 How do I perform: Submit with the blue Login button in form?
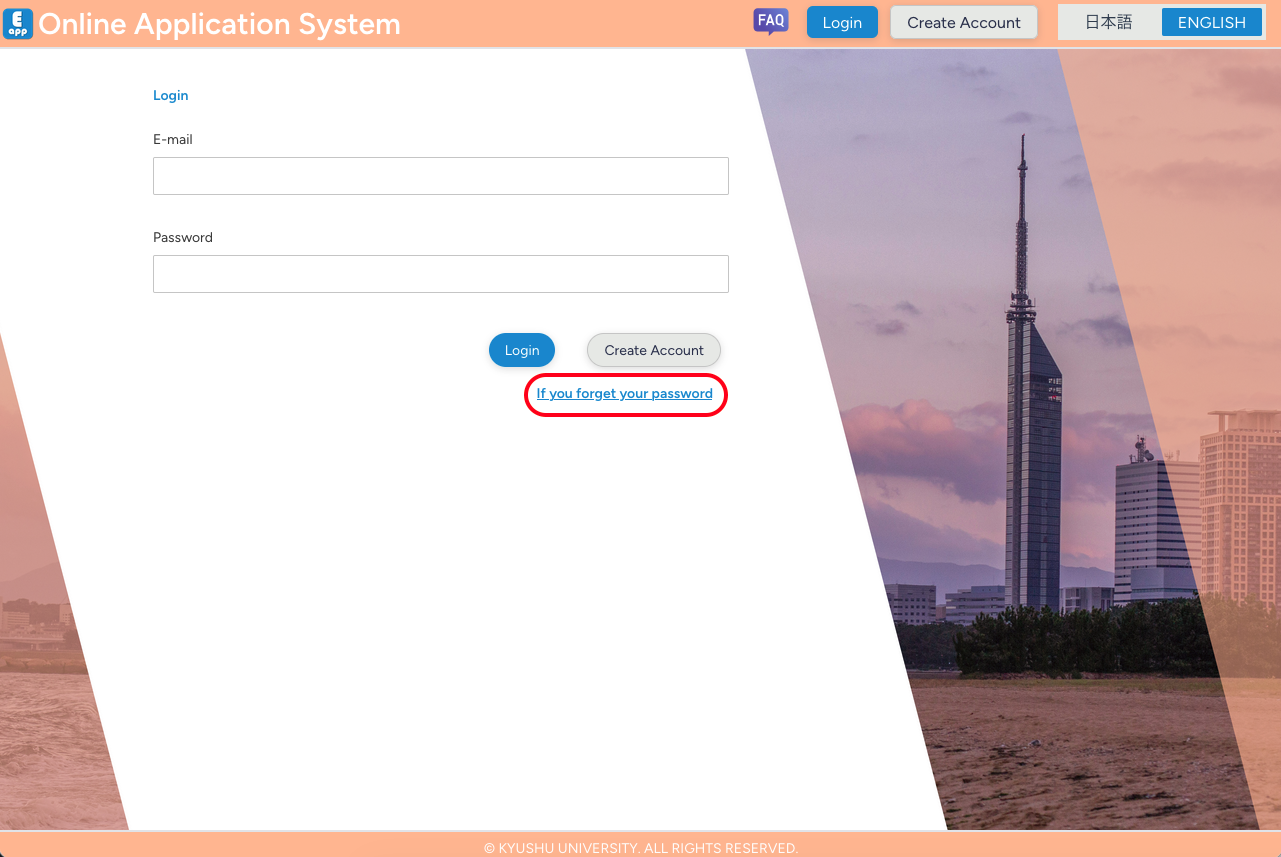tap(522, 350)
